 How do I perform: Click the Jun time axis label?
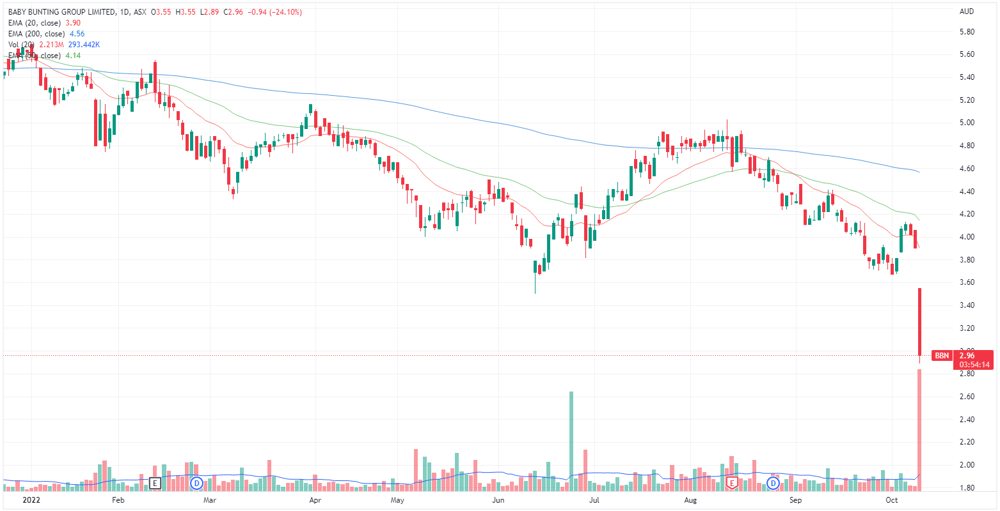pyautogui.click(x=498, y=502)
